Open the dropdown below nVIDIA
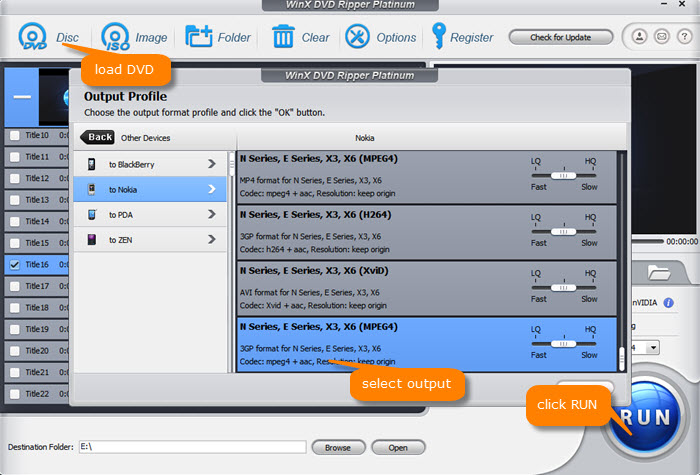This screenshot has width=700, height=475. (x=653, y=347)
